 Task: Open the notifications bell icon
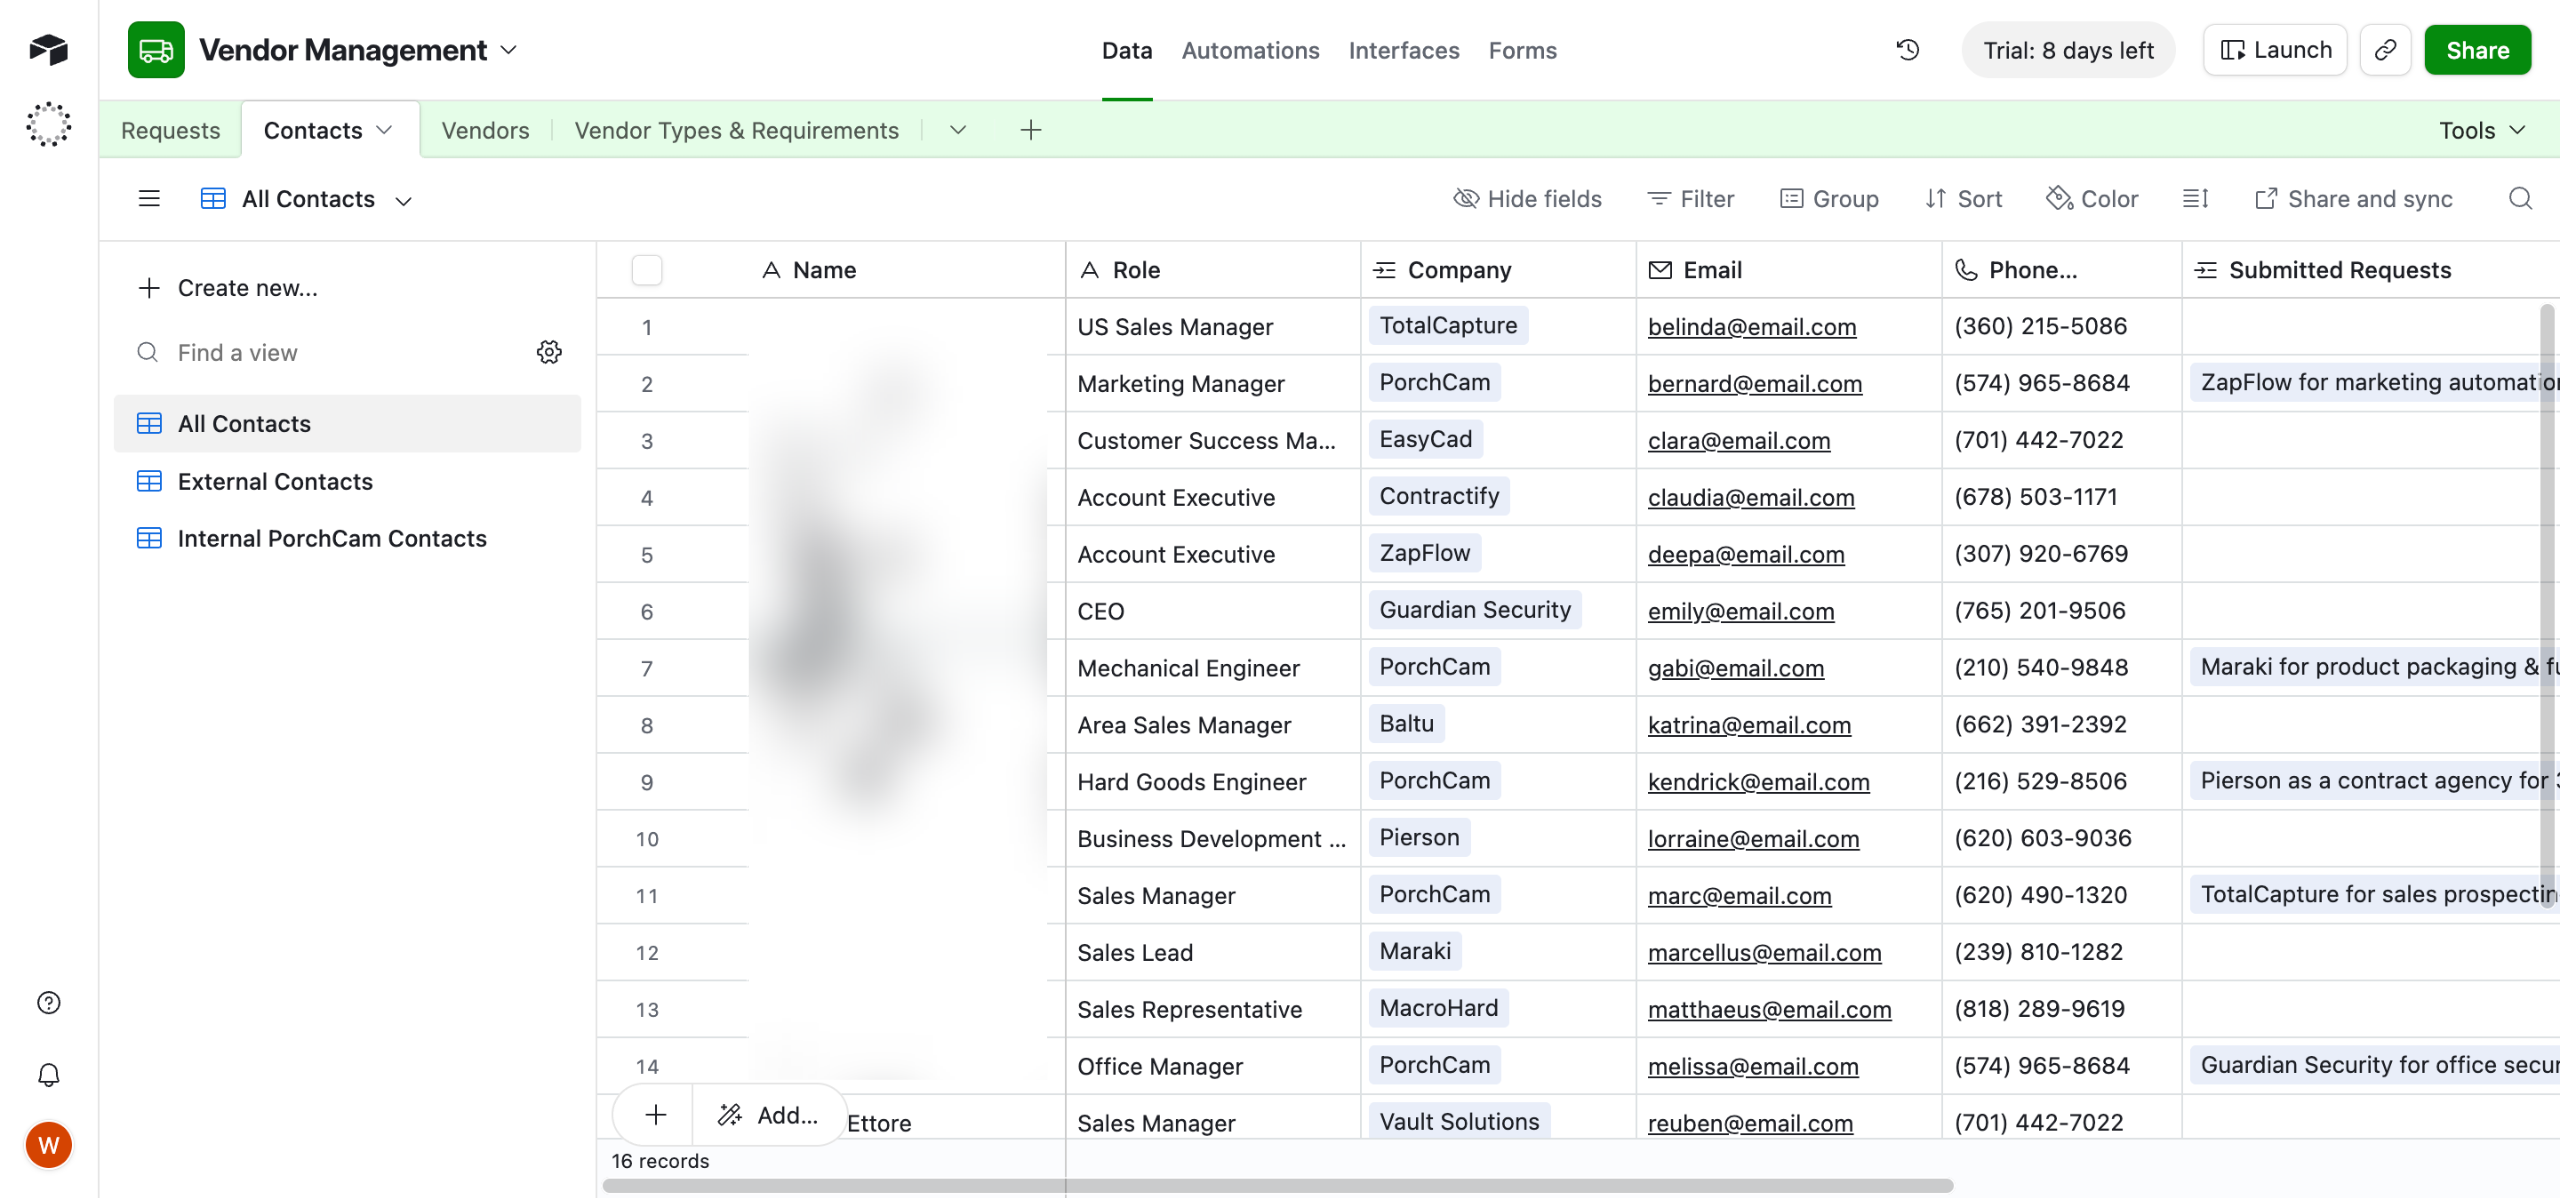click(48, 1075)
